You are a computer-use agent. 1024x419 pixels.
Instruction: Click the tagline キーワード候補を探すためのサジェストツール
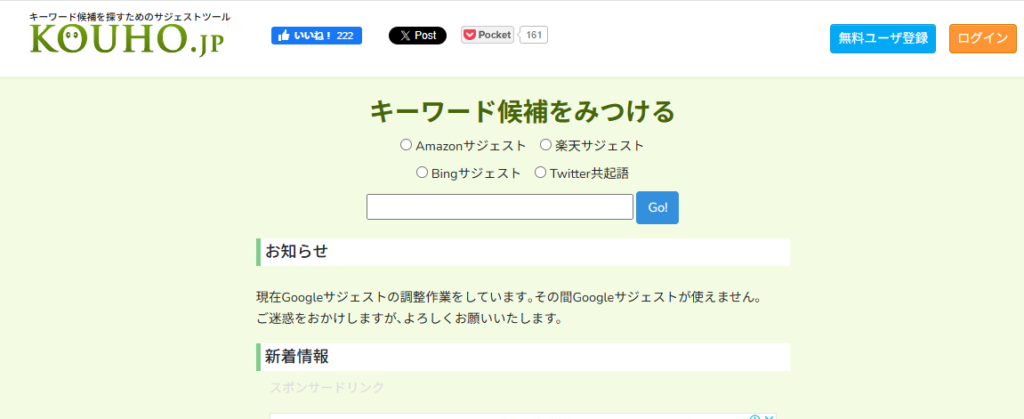click(x=130, y=17)
